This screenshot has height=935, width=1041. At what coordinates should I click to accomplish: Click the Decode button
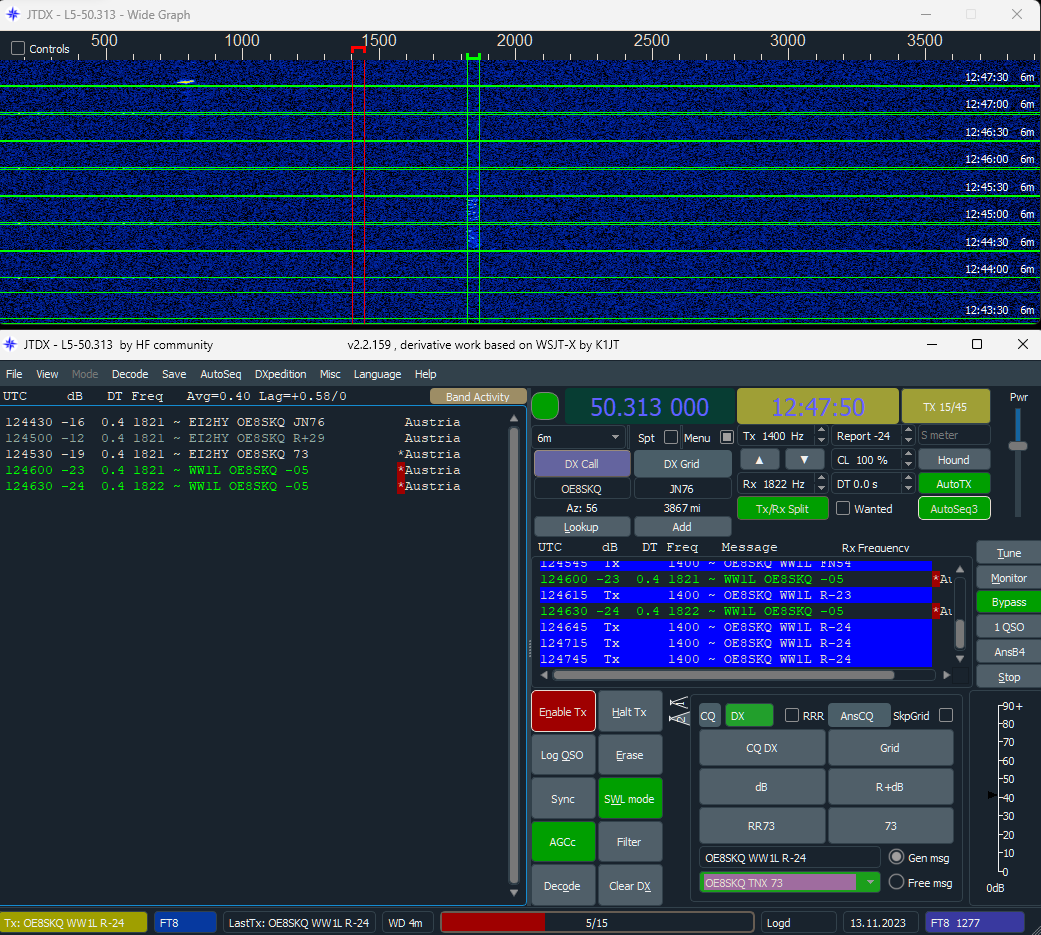click(x=563, y=885)
